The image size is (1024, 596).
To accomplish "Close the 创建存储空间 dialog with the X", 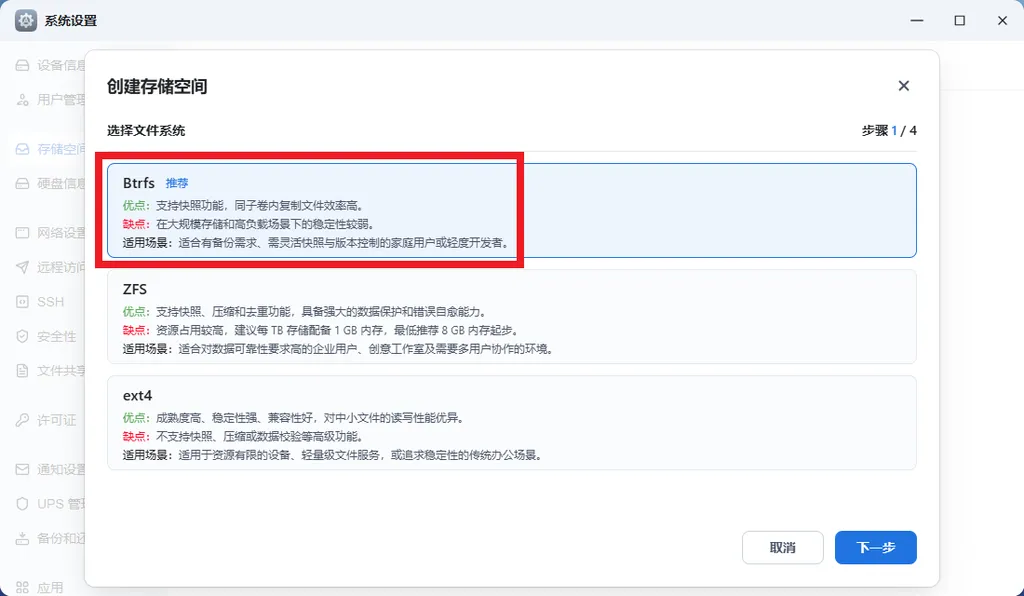I will coord(903,86).
